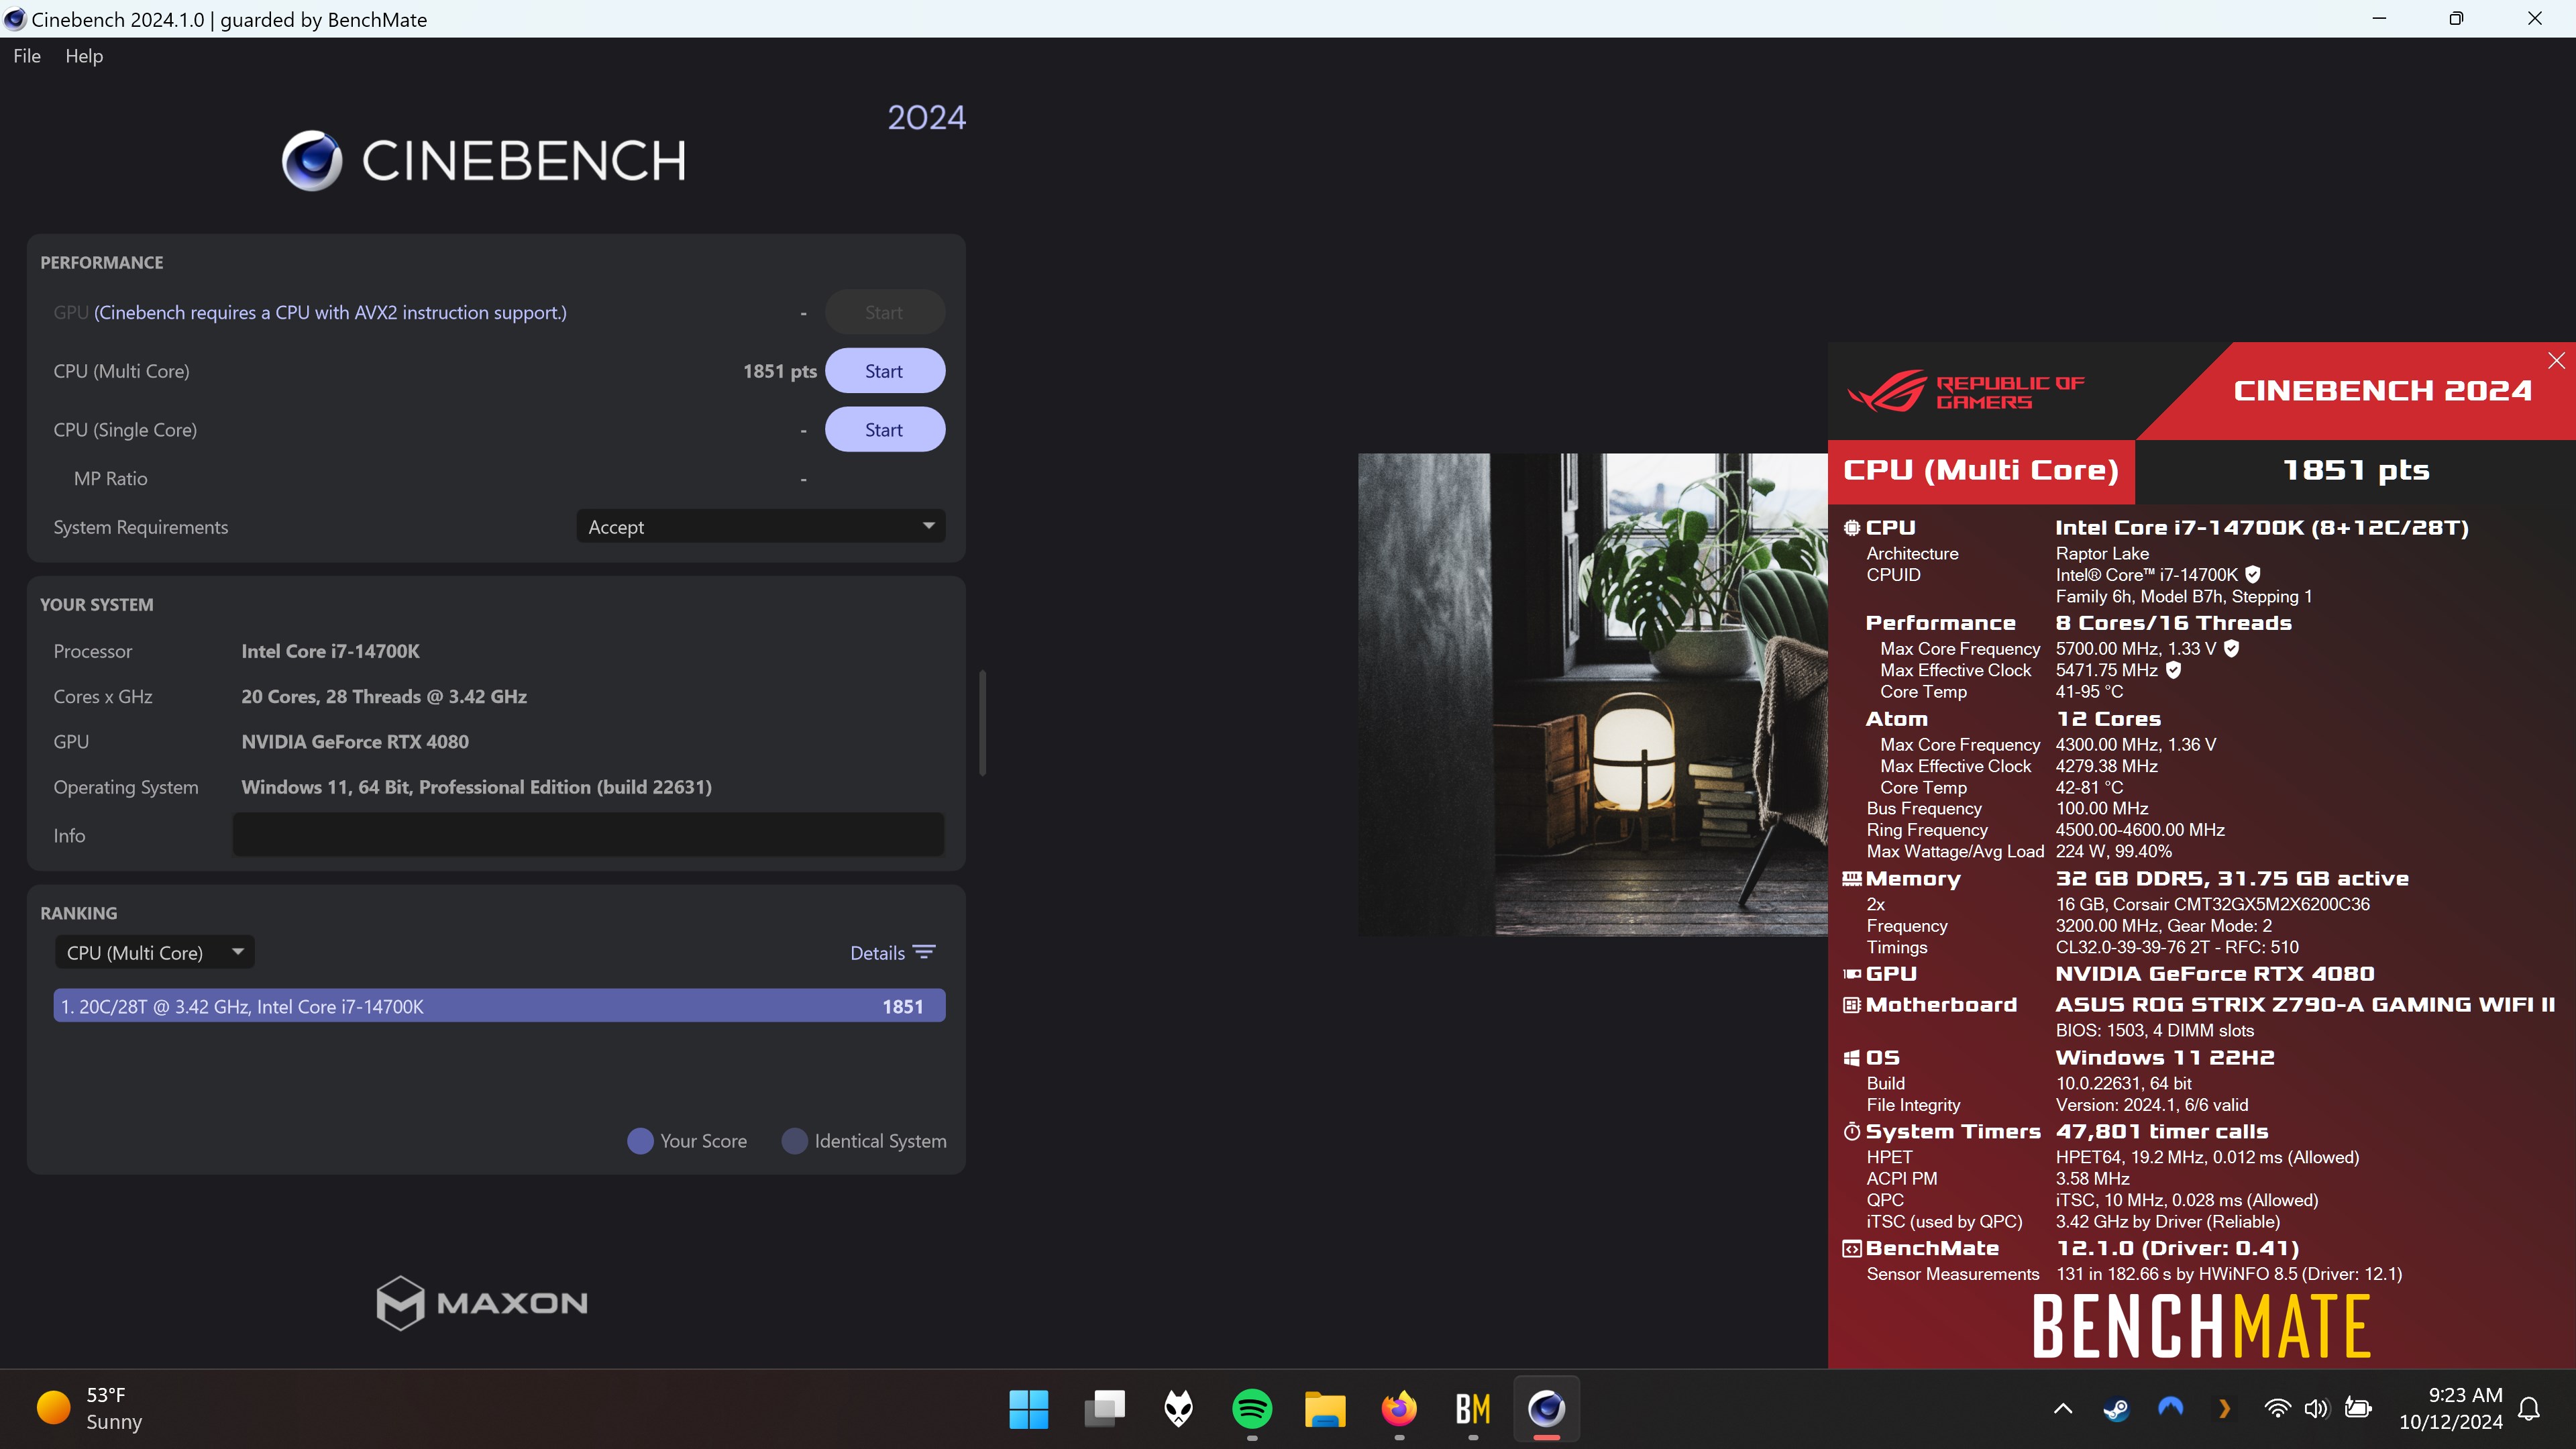This screenshot has width=2576, height=1449.
Task: Open the volume control
Action: click(2317, 1409)
